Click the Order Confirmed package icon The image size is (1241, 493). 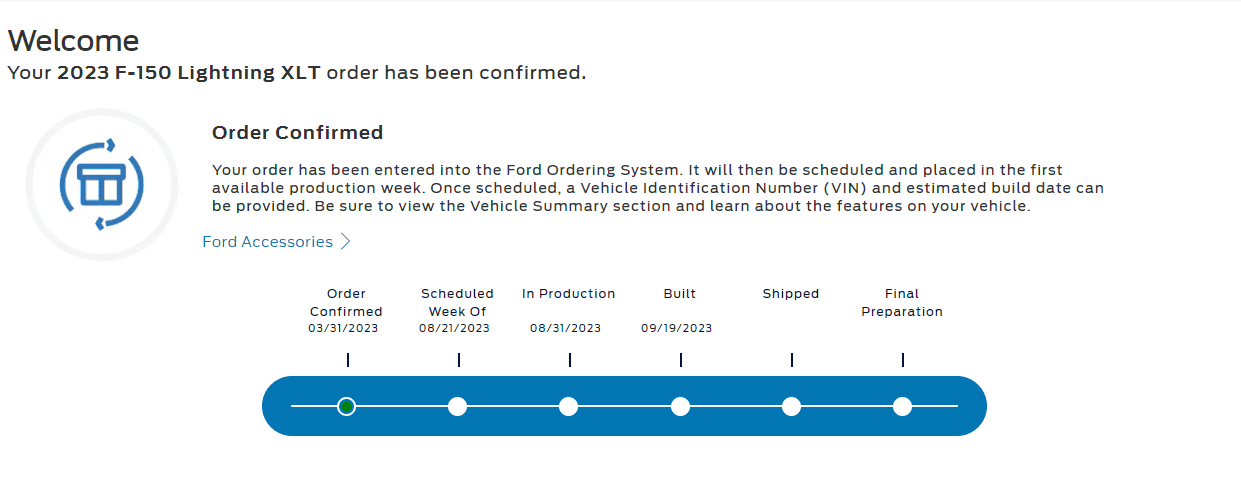point(102,185)
